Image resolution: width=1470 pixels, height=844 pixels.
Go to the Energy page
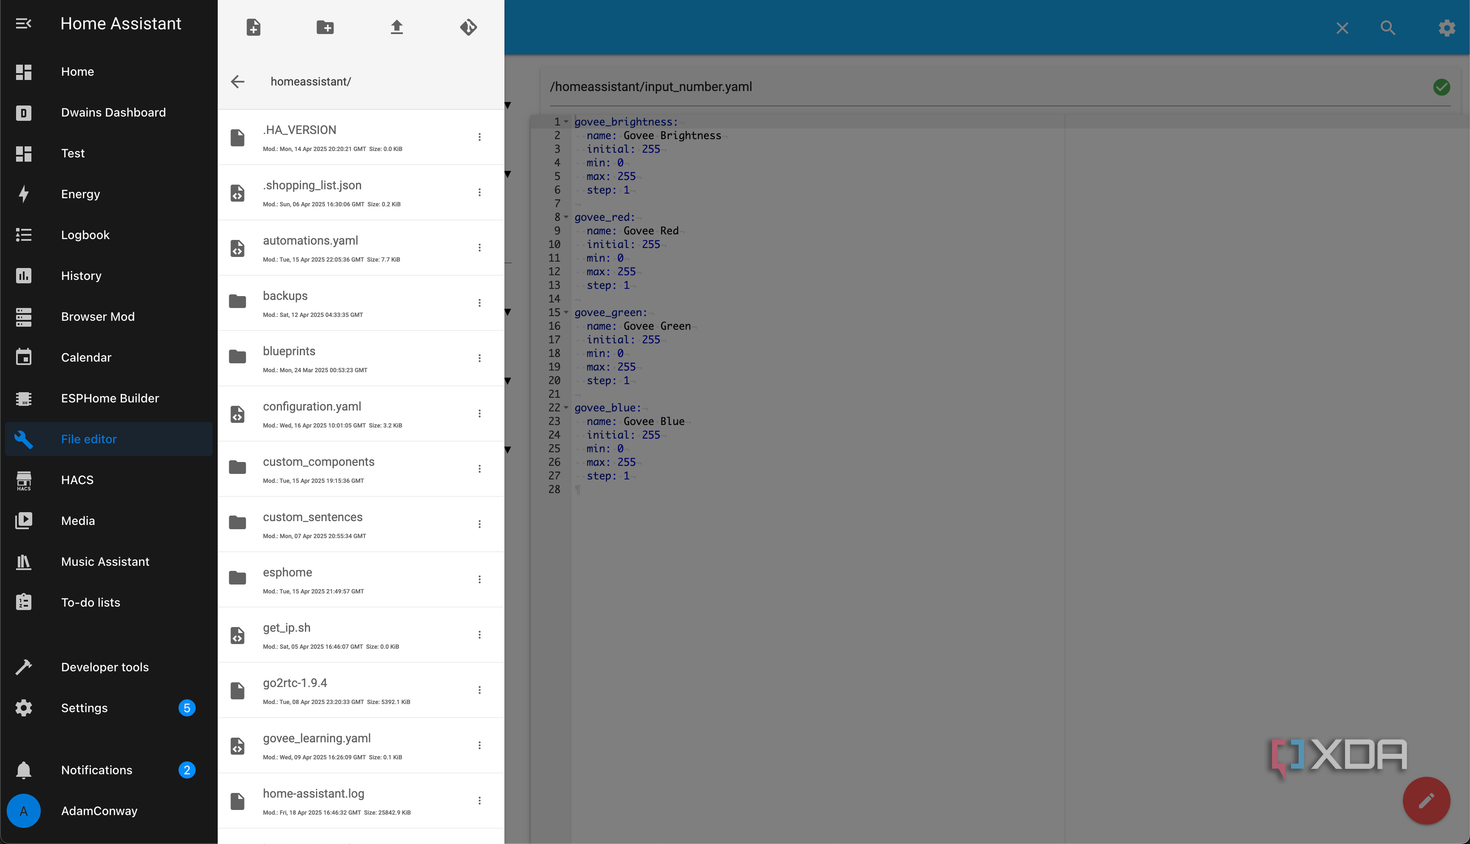pos(108,194)
